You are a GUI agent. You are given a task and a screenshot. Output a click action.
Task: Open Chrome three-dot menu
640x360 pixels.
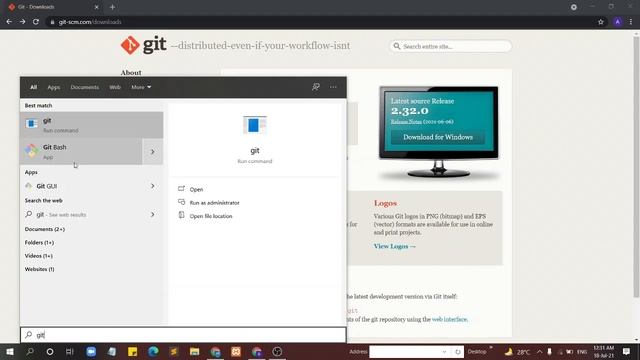tap(631, 22)
